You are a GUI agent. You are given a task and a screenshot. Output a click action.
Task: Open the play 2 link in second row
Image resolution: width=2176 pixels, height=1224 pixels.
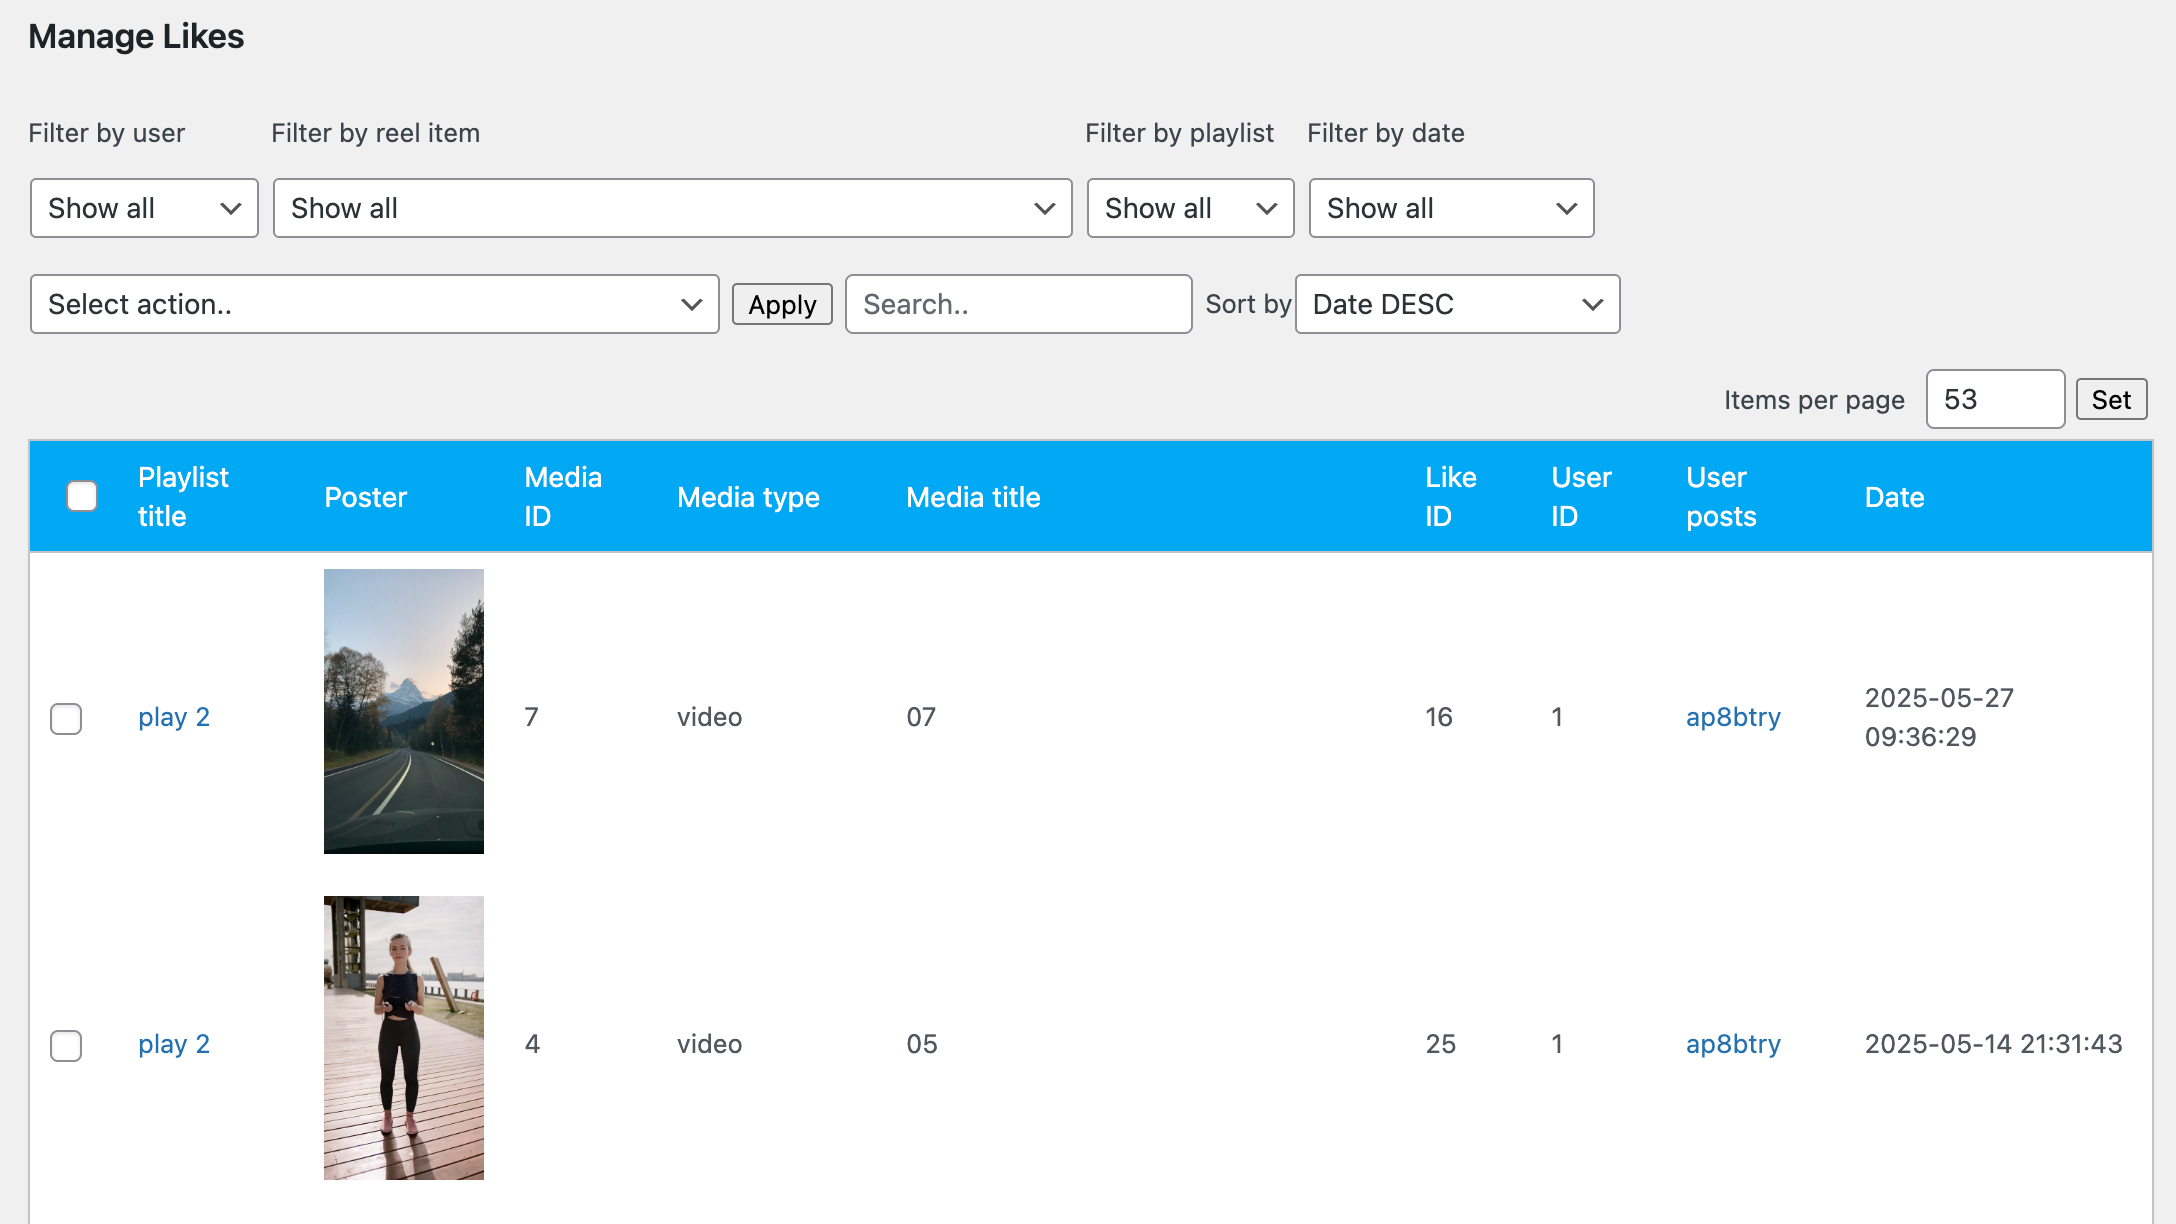click(174, 1044)
